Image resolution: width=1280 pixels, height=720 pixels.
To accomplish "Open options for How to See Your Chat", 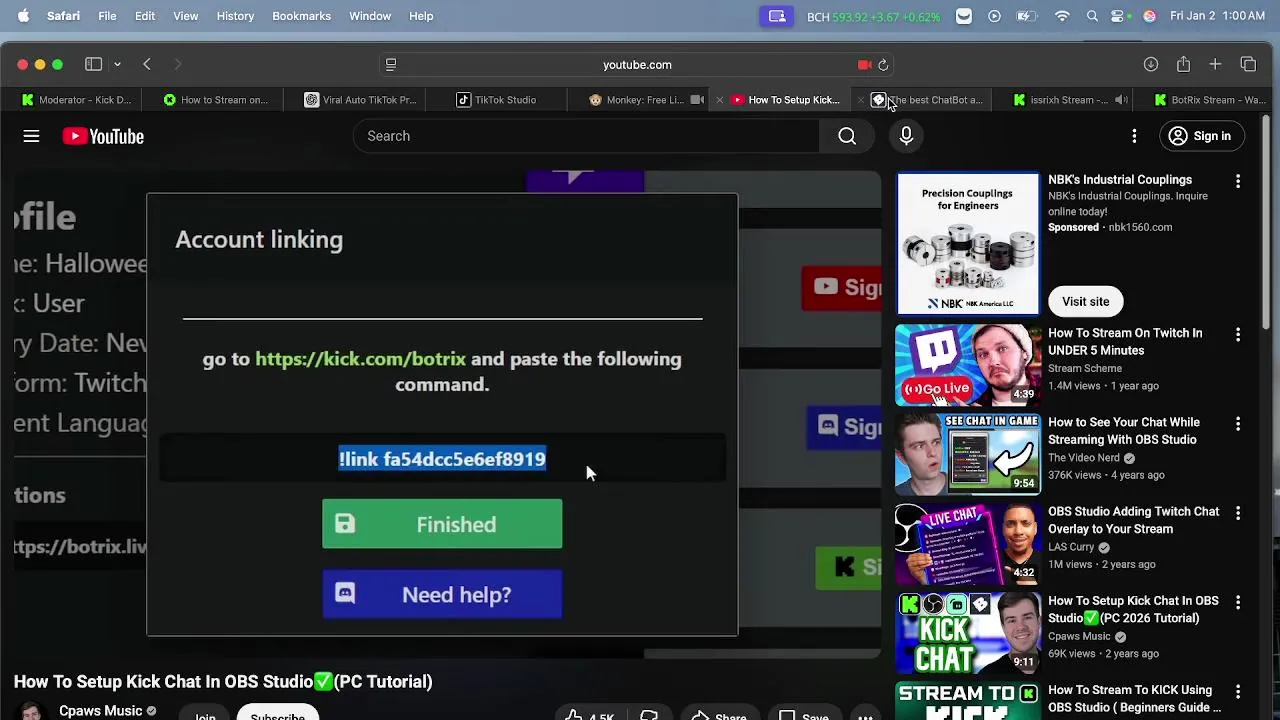I will [x=1238, y=424].
